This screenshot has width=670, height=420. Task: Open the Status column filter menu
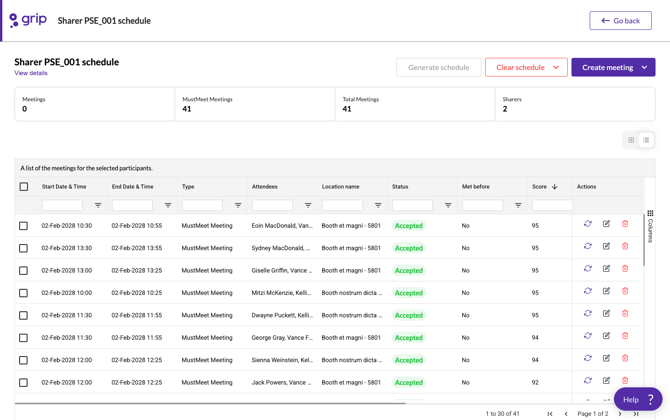448,206
